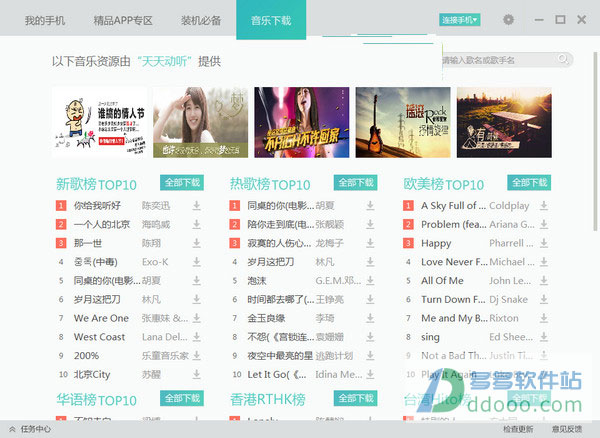Viewport: 600px width, 438px height.
Task: Open the 不HIGH不许回家 banner
Action: 302,122
